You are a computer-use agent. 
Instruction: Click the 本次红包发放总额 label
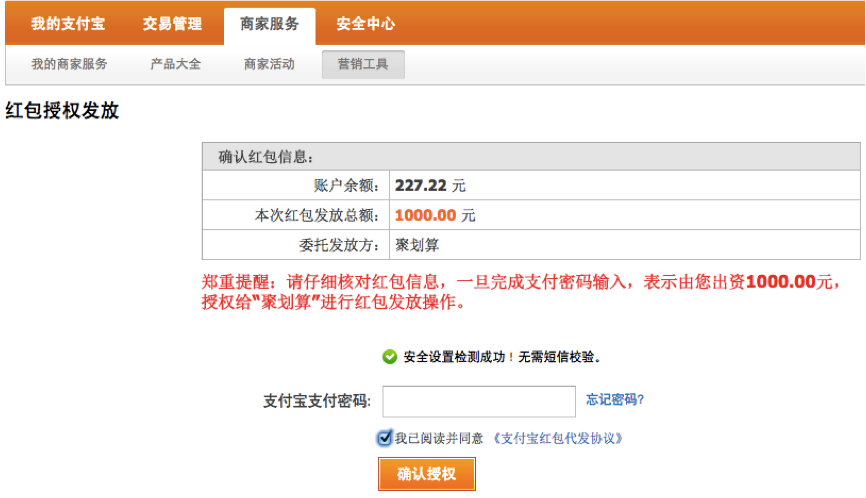(318, 215)
